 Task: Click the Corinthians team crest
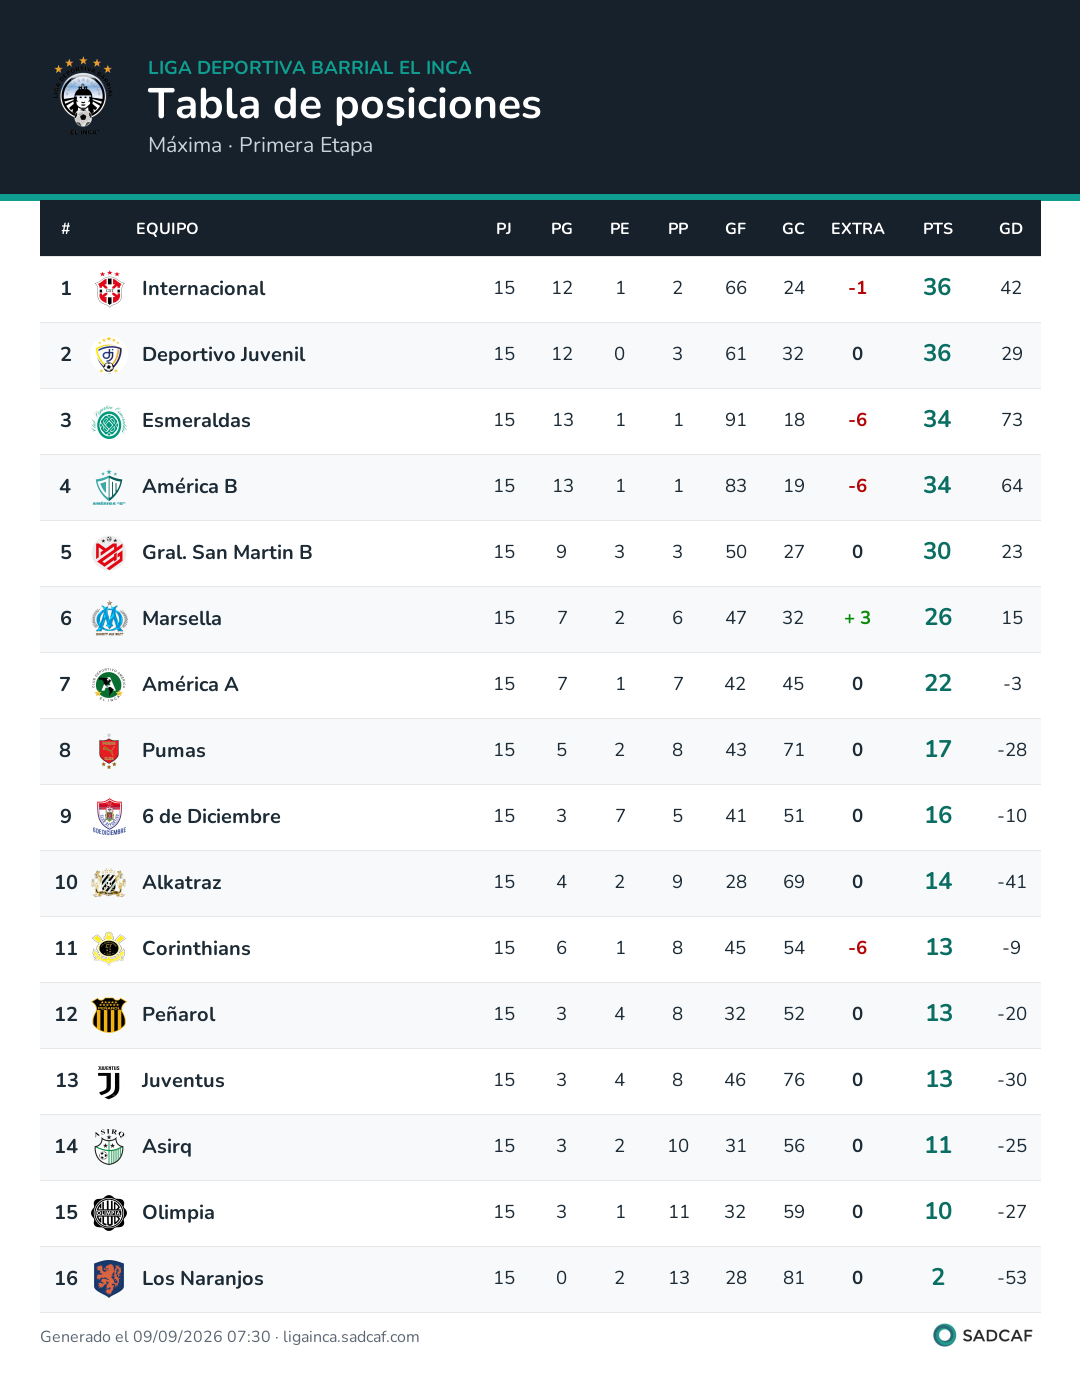point(109,949)
